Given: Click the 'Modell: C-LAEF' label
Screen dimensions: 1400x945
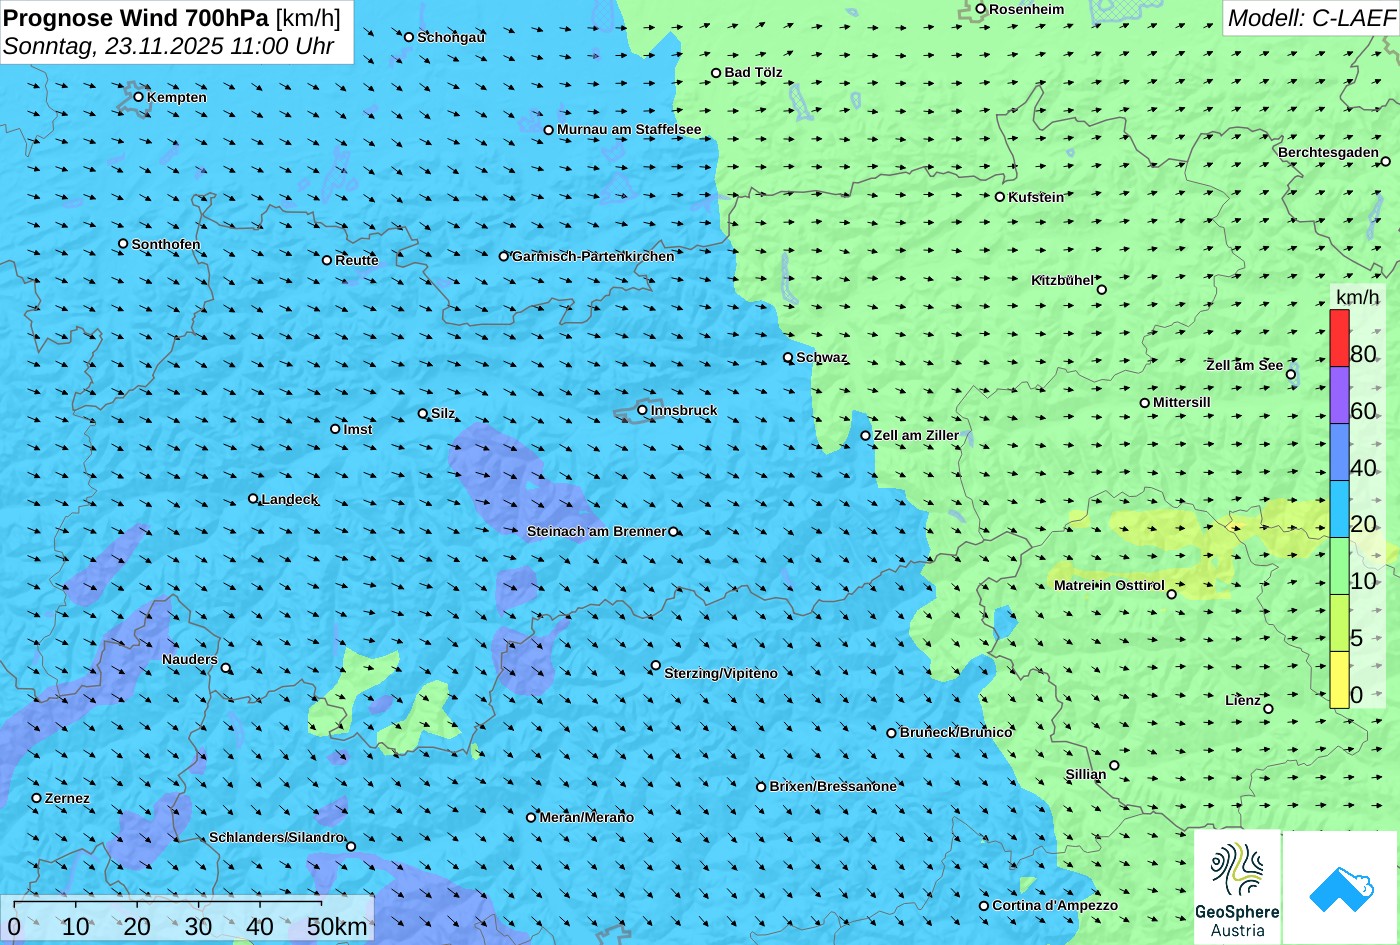Looking at the screenshot, I should [1311, 17].
